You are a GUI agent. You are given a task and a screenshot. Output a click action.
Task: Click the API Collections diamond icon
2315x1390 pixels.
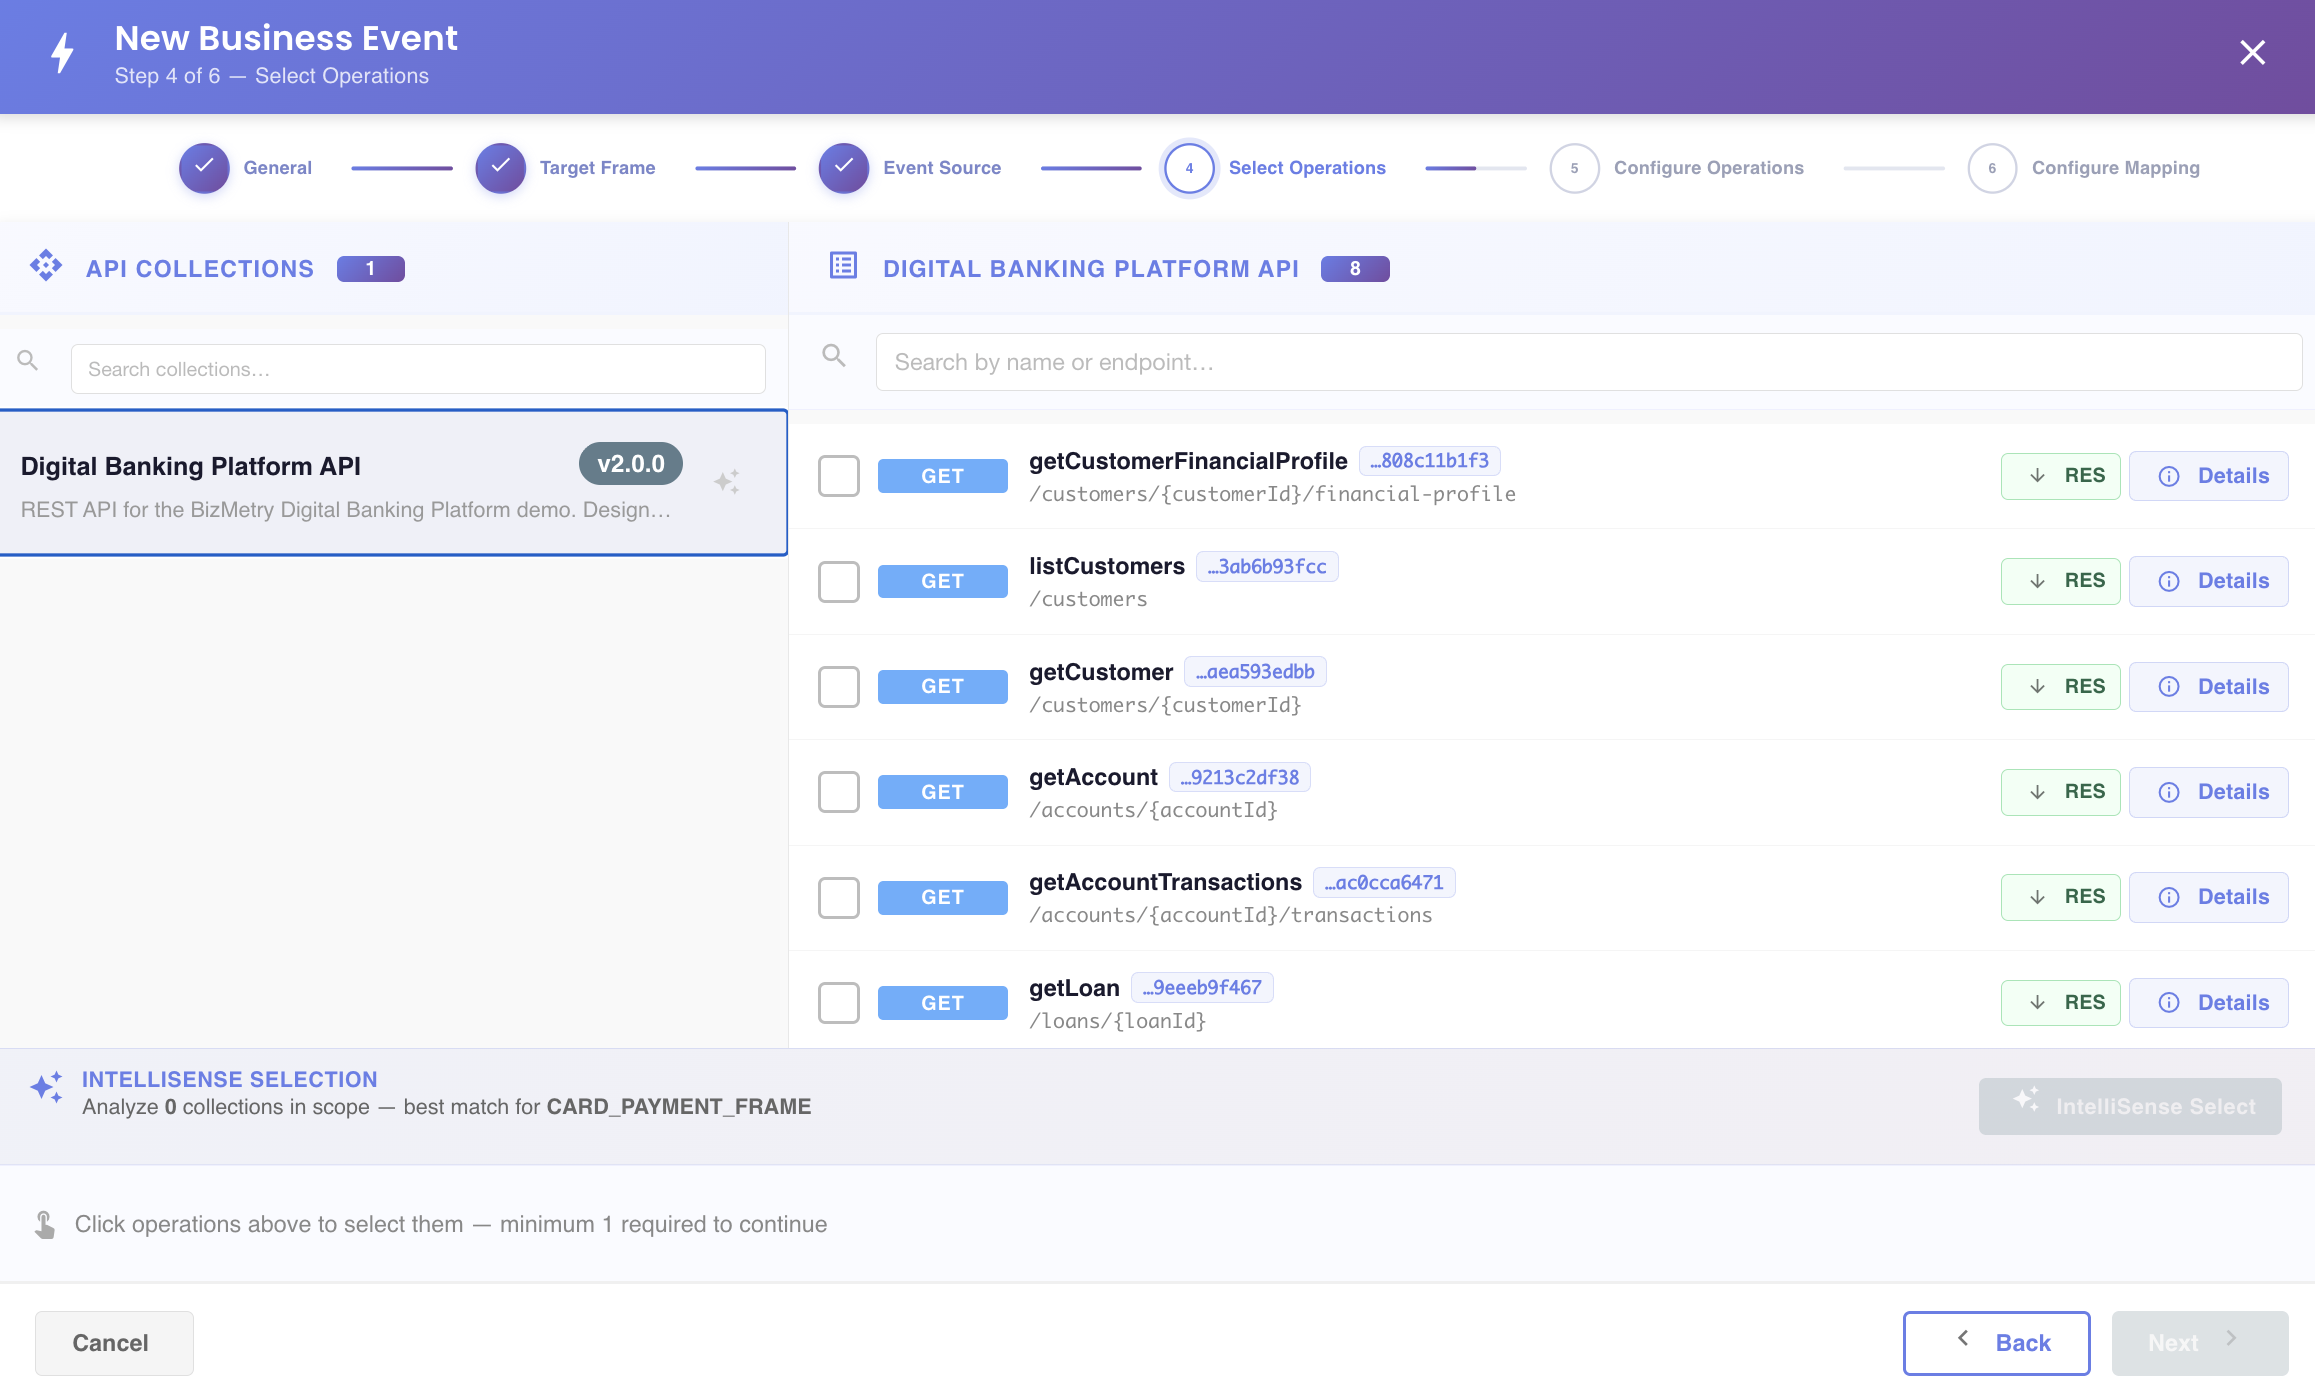tap(46, 266)
